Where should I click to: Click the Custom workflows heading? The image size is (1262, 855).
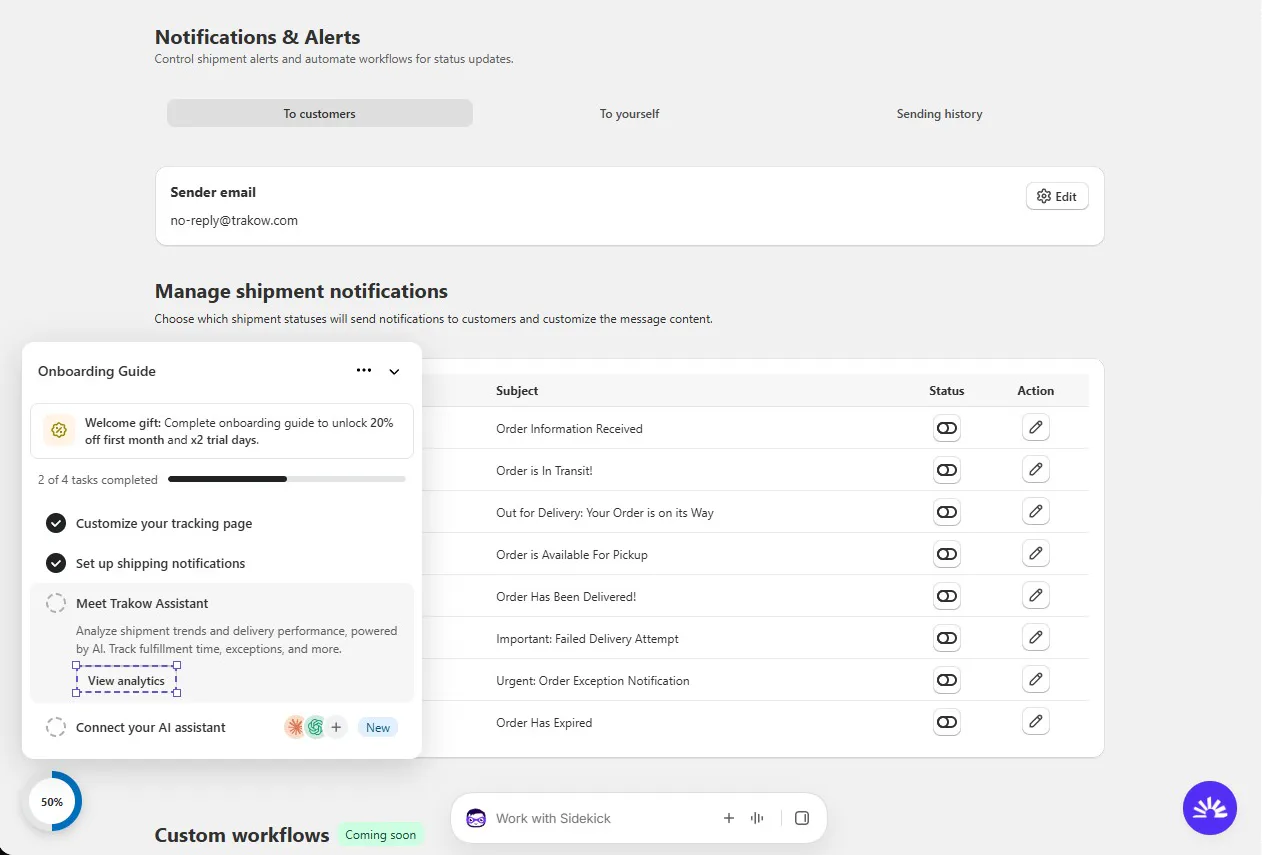click(x=242, y=834)
